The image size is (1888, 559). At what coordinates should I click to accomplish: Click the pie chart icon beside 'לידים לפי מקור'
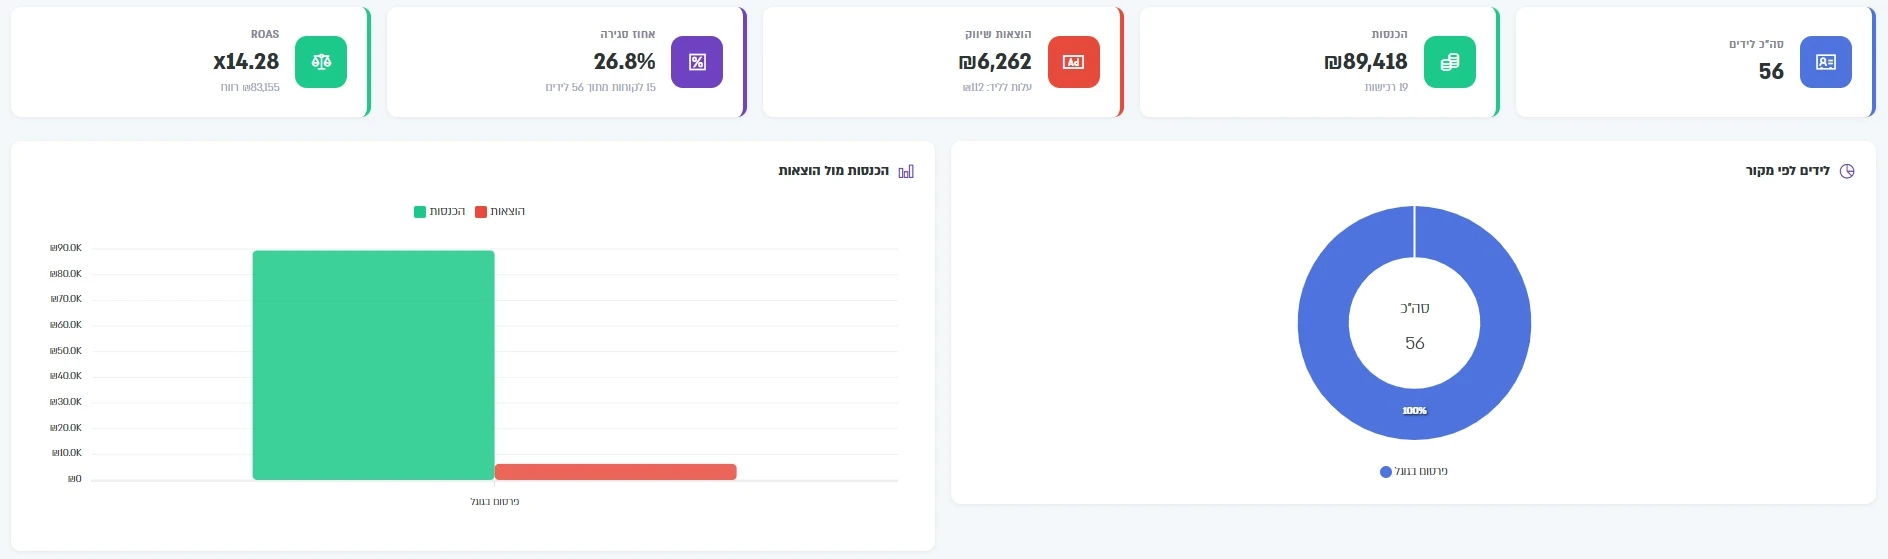pyautogui.click(x=1847, y=171)
